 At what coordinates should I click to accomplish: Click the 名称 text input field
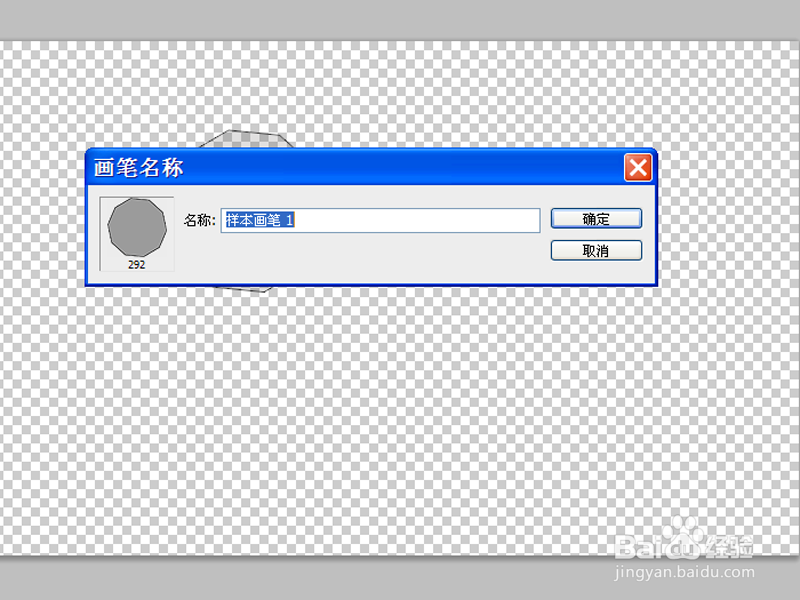(x=380, y=220)
